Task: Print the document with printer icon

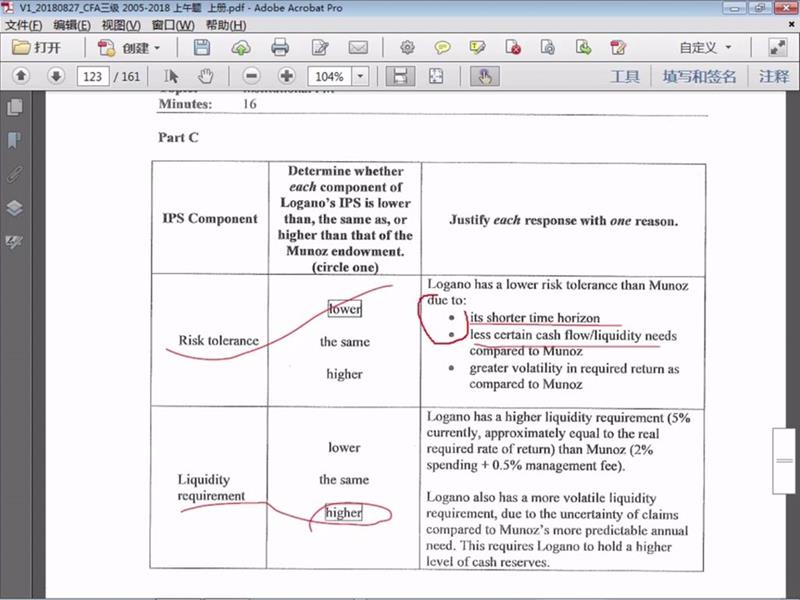Action: [x=280, y=47]
